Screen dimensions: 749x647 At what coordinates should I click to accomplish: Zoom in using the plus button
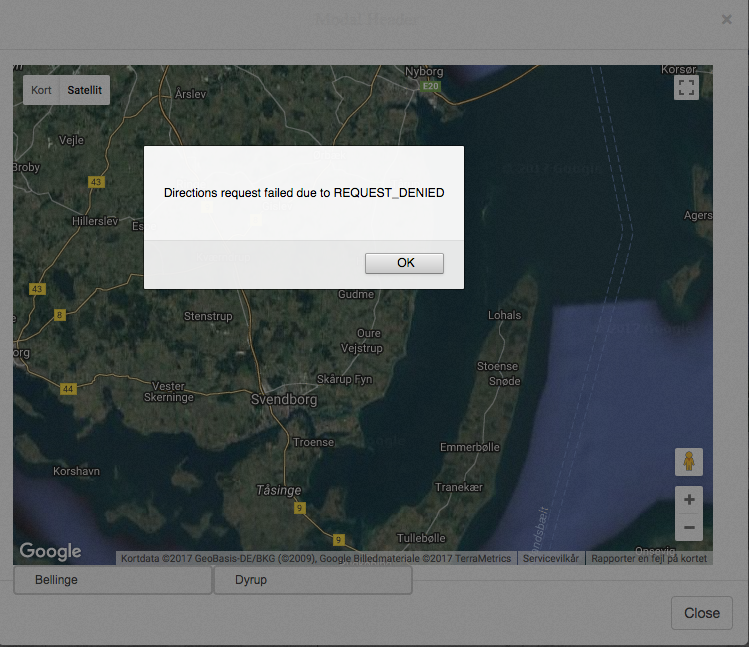point(688,499)
